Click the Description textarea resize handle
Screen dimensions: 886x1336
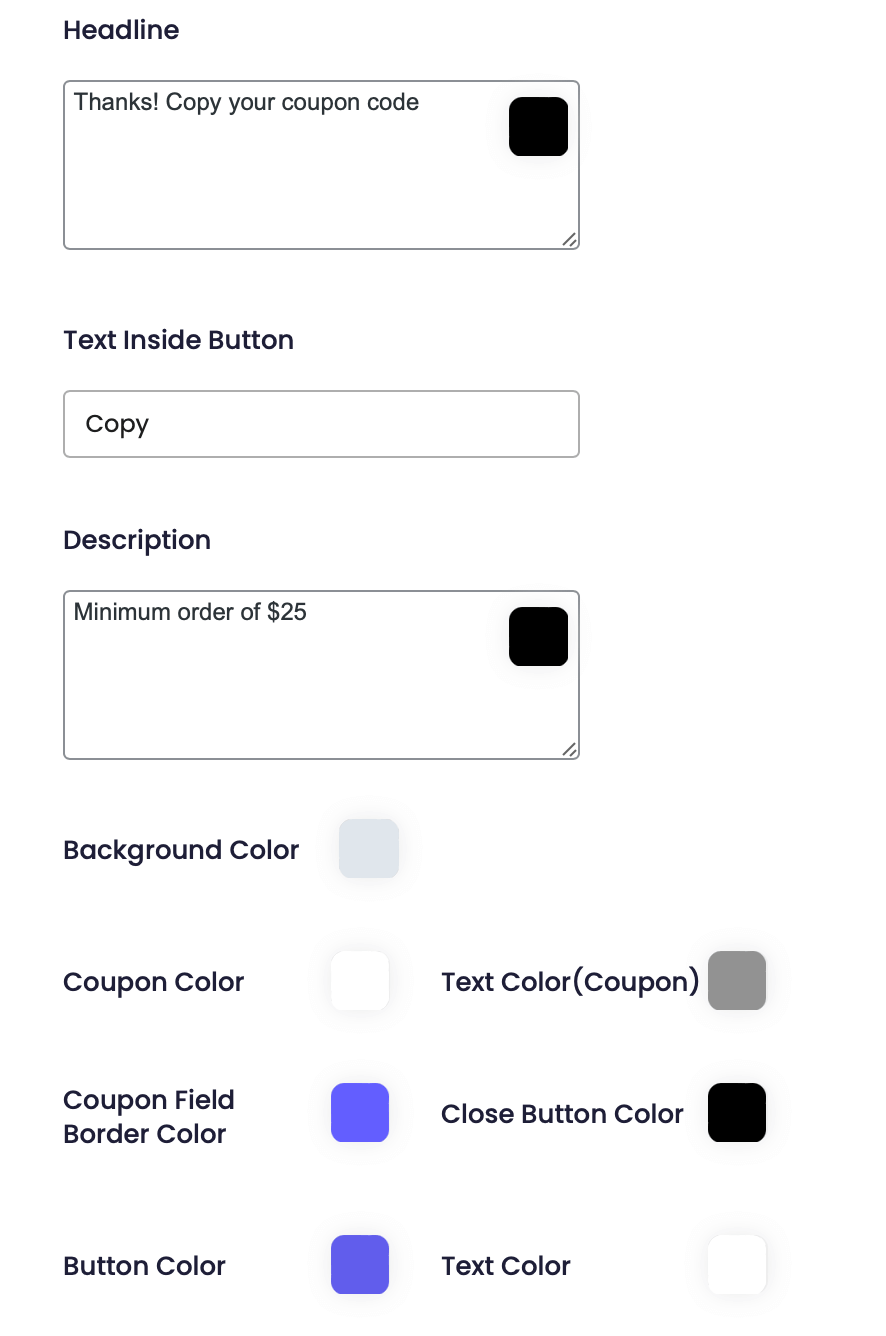point(569,749)
